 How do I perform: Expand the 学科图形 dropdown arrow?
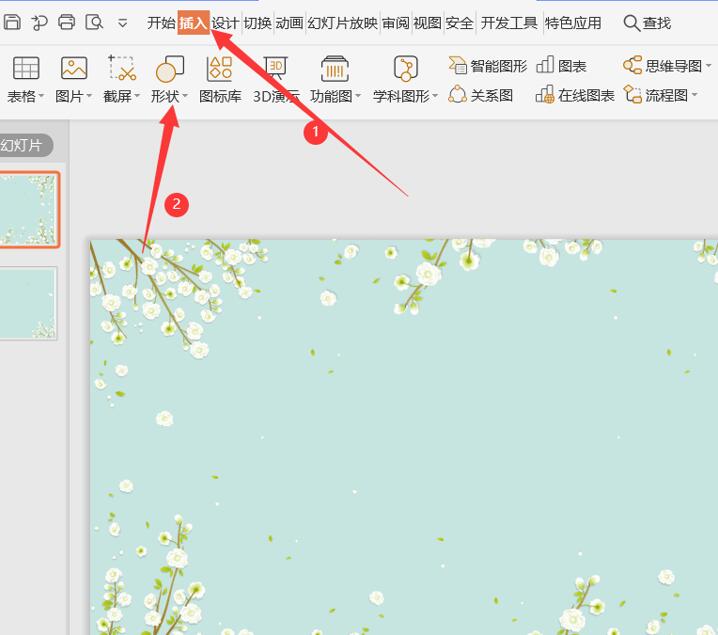[435, 96]
